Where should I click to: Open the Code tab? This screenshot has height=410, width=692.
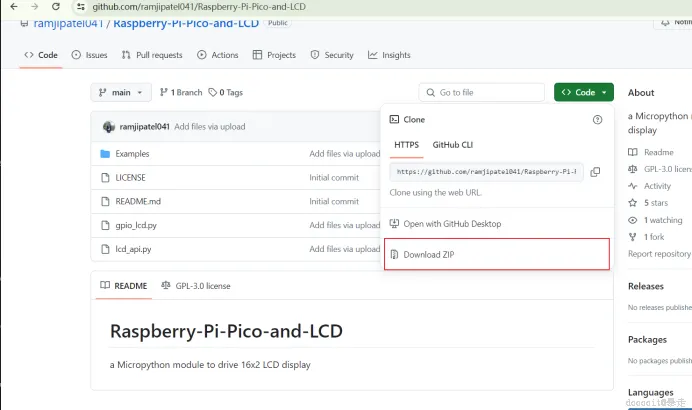(41, 55)
